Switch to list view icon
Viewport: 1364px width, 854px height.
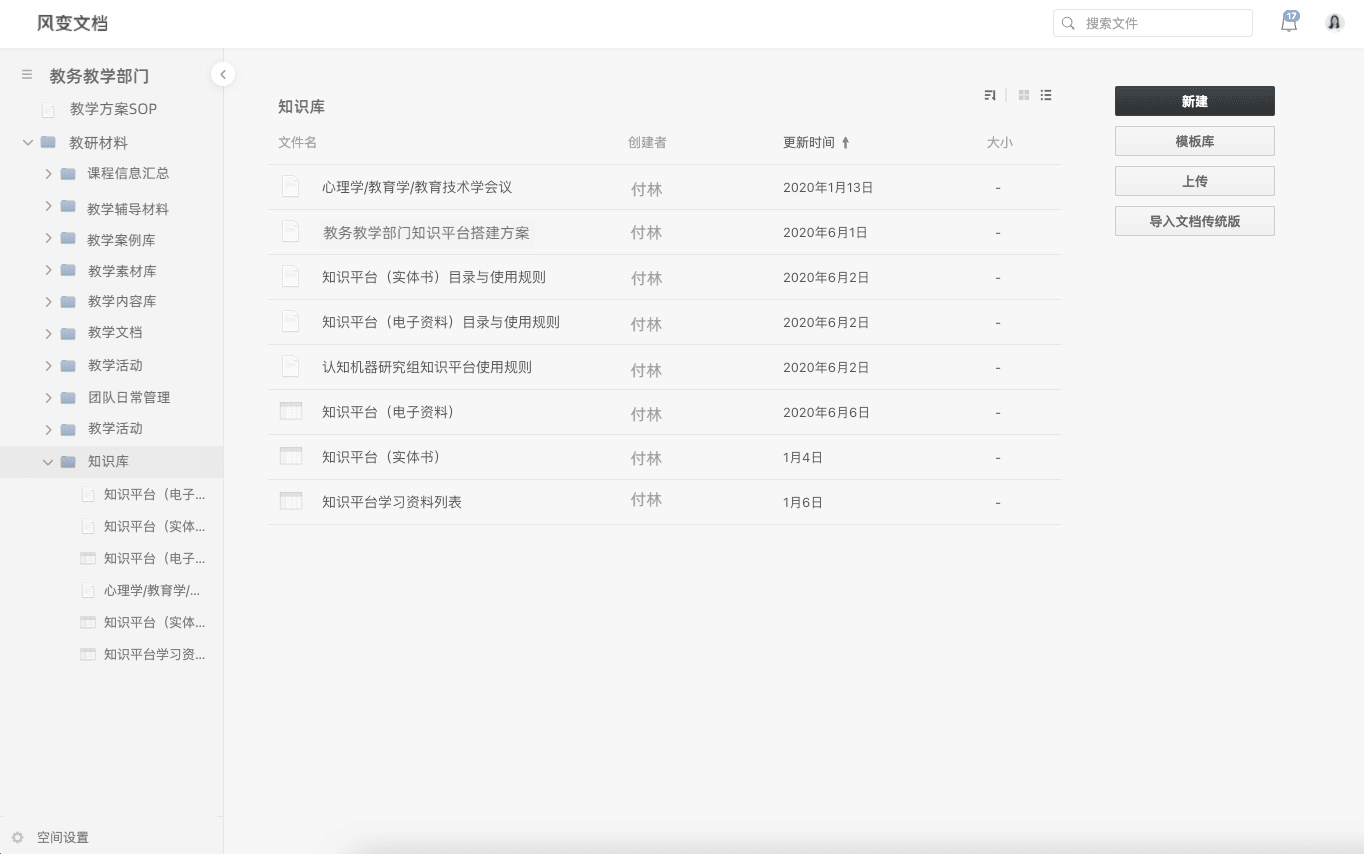pyautogui.click(x=1046, y=95)
